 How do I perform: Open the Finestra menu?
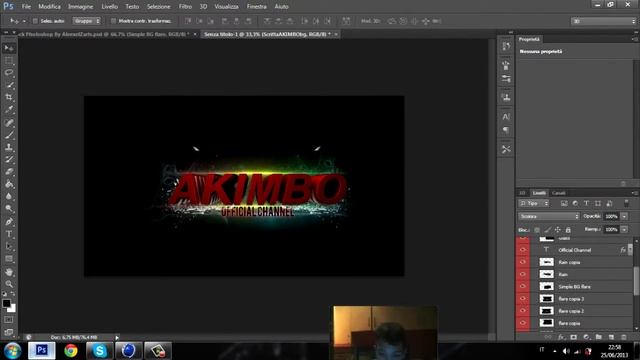[256, 7]
